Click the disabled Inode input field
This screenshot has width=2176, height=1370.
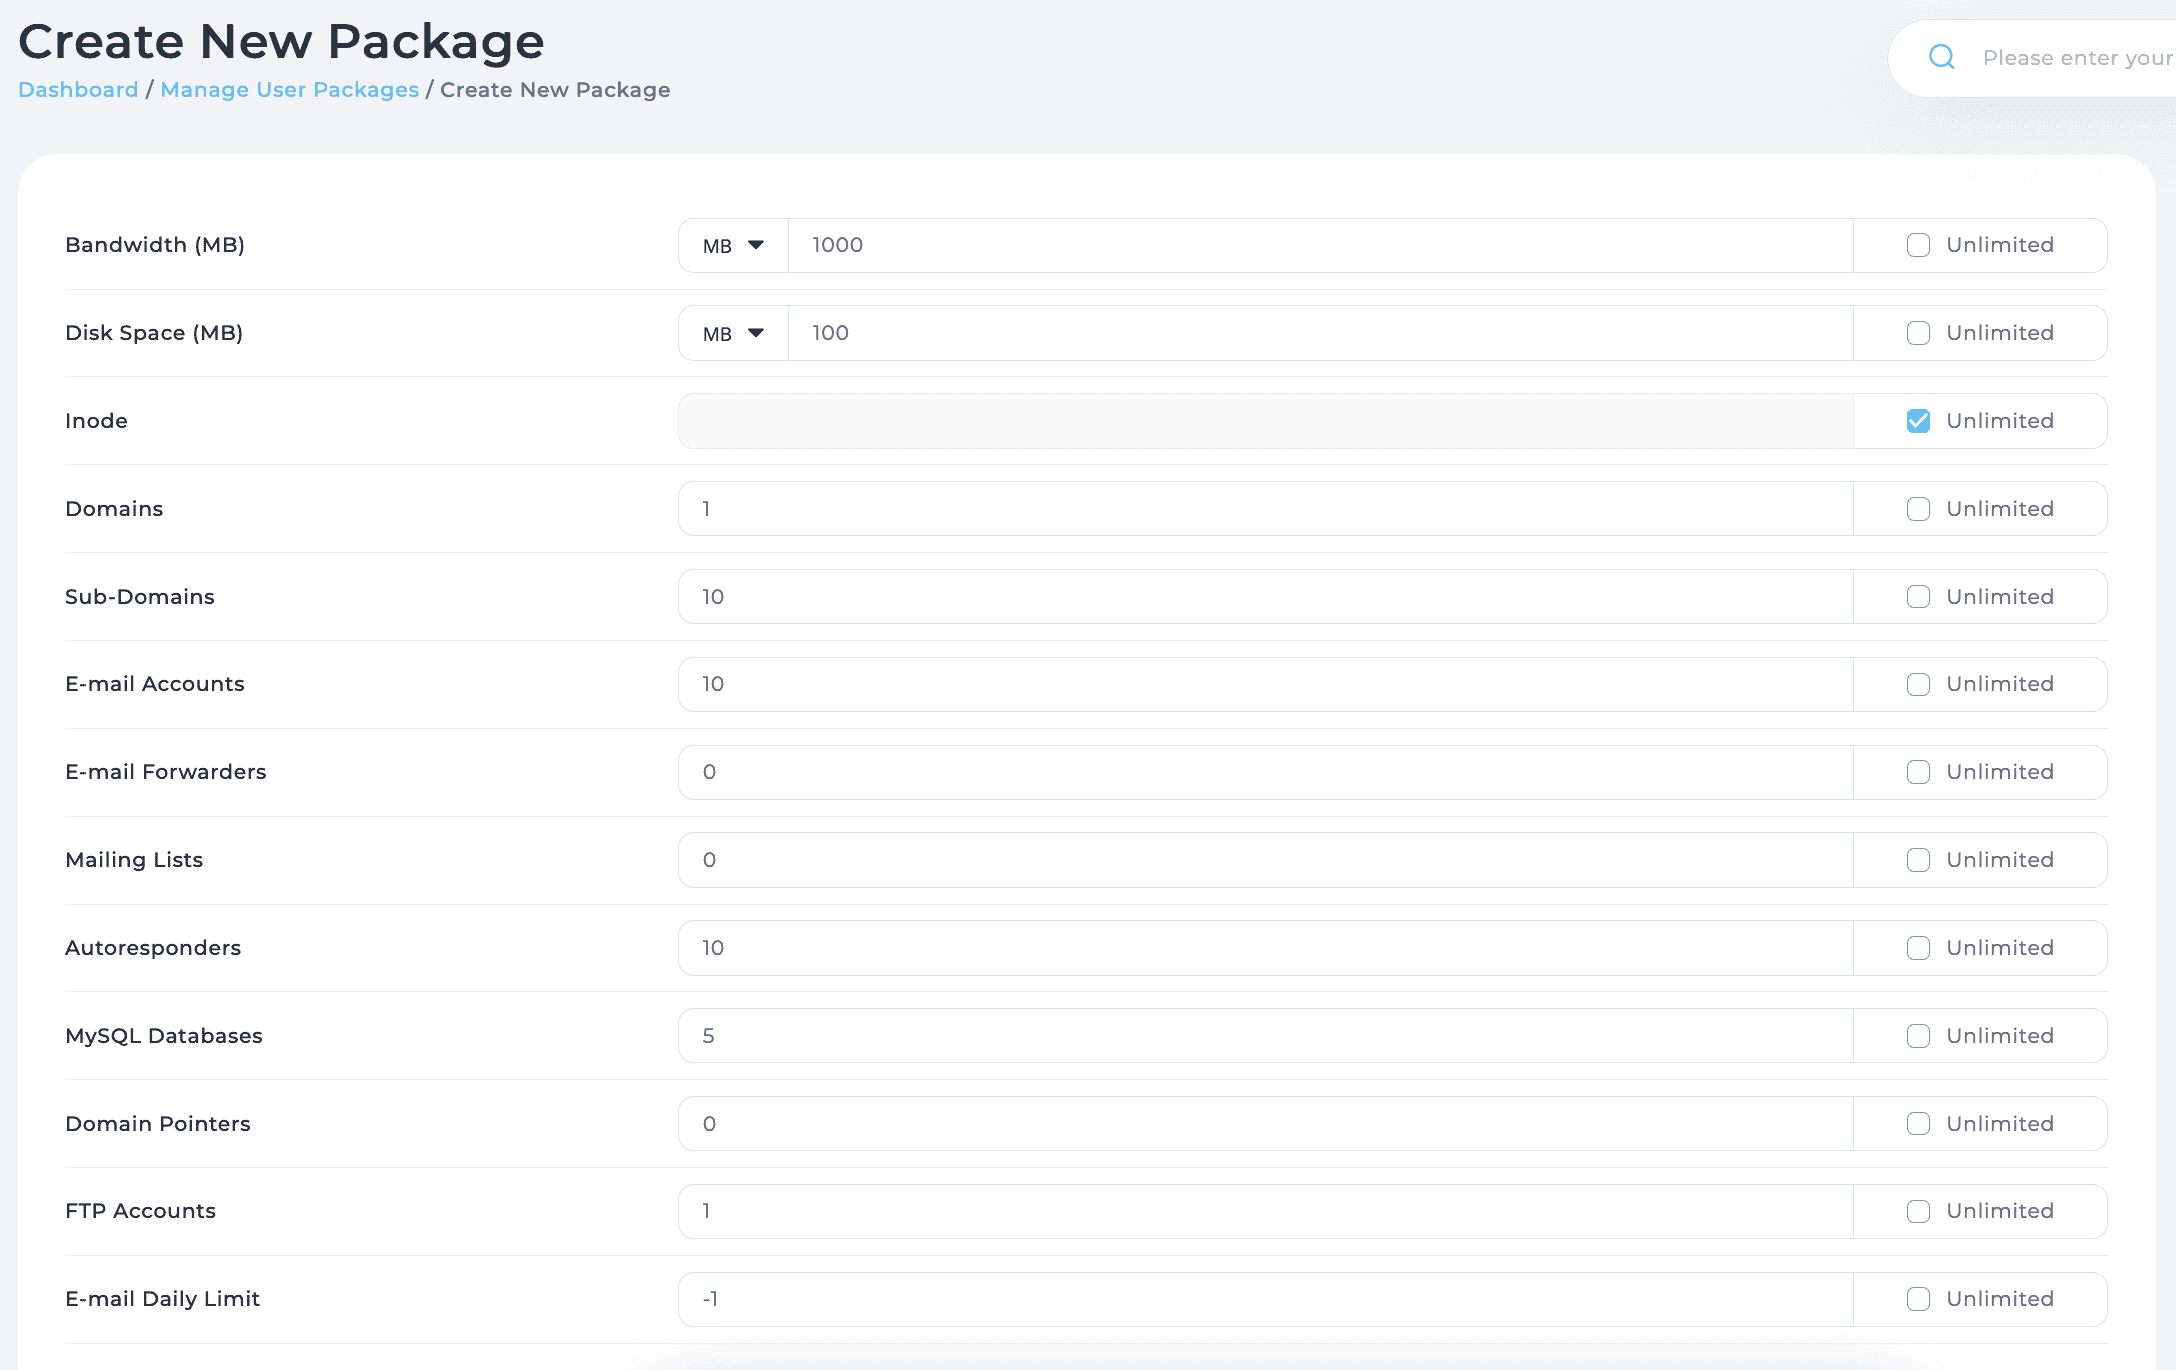pyautogui.click(x=1266, y=421)
